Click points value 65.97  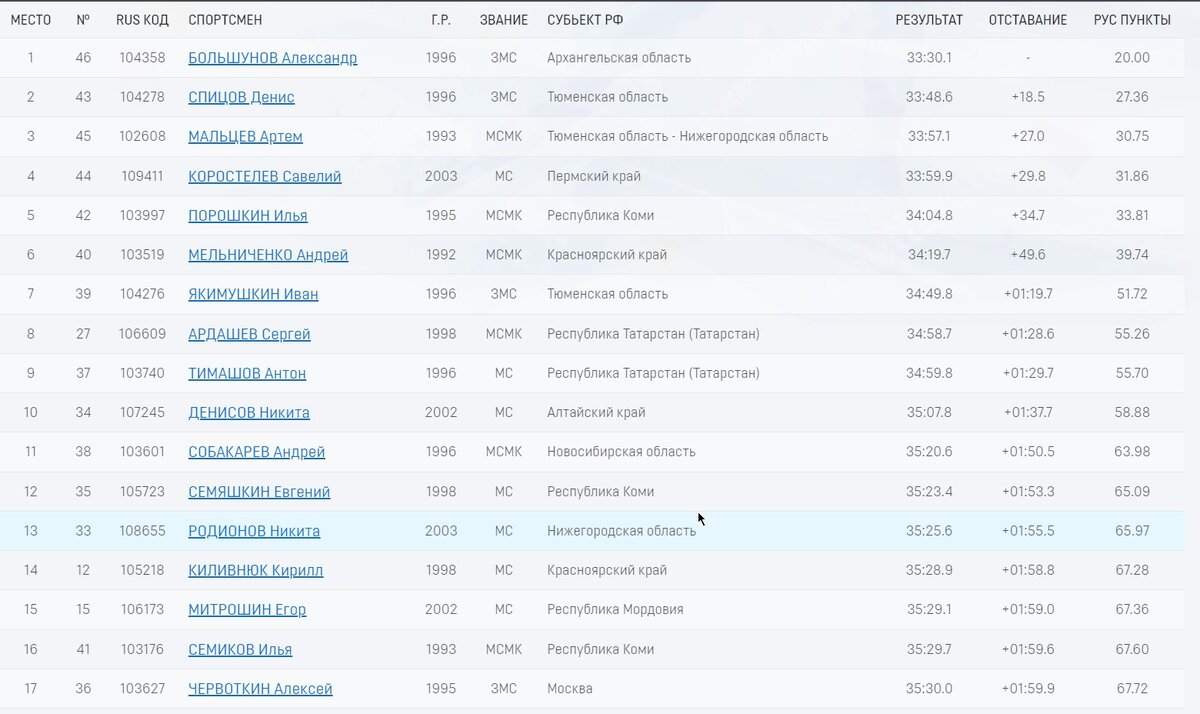[1132, 531]
